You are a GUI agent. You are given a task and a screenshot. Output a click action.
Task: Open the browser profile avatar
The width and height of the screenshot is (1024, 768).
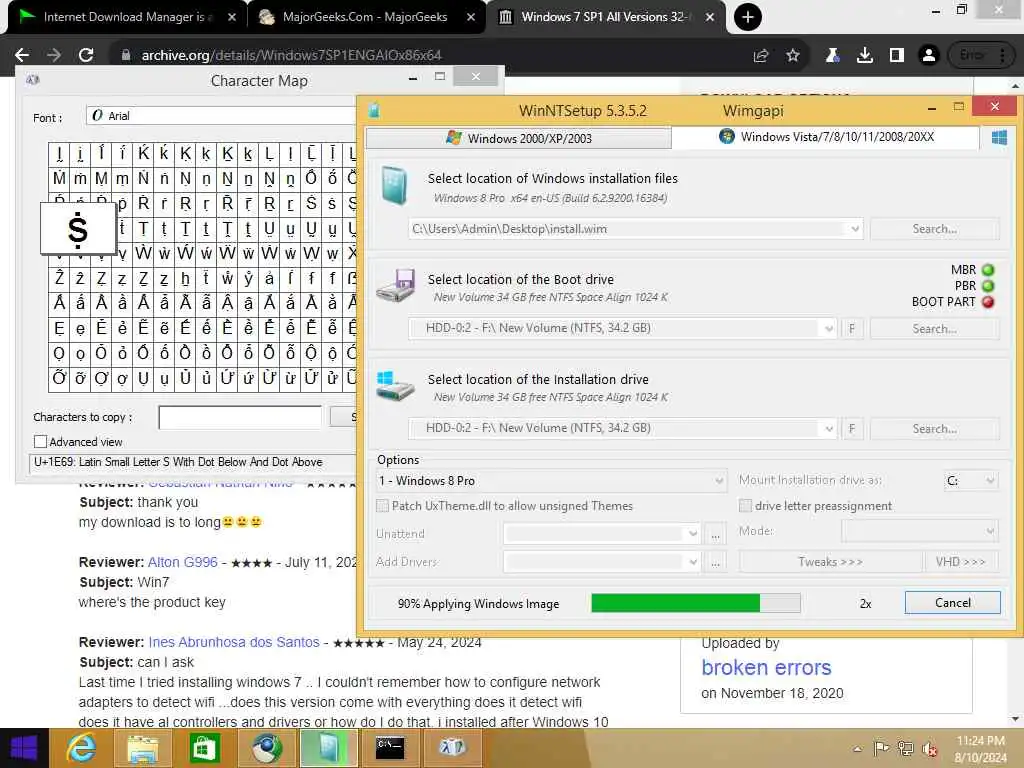pyautogui.click(x=928, y=56)
